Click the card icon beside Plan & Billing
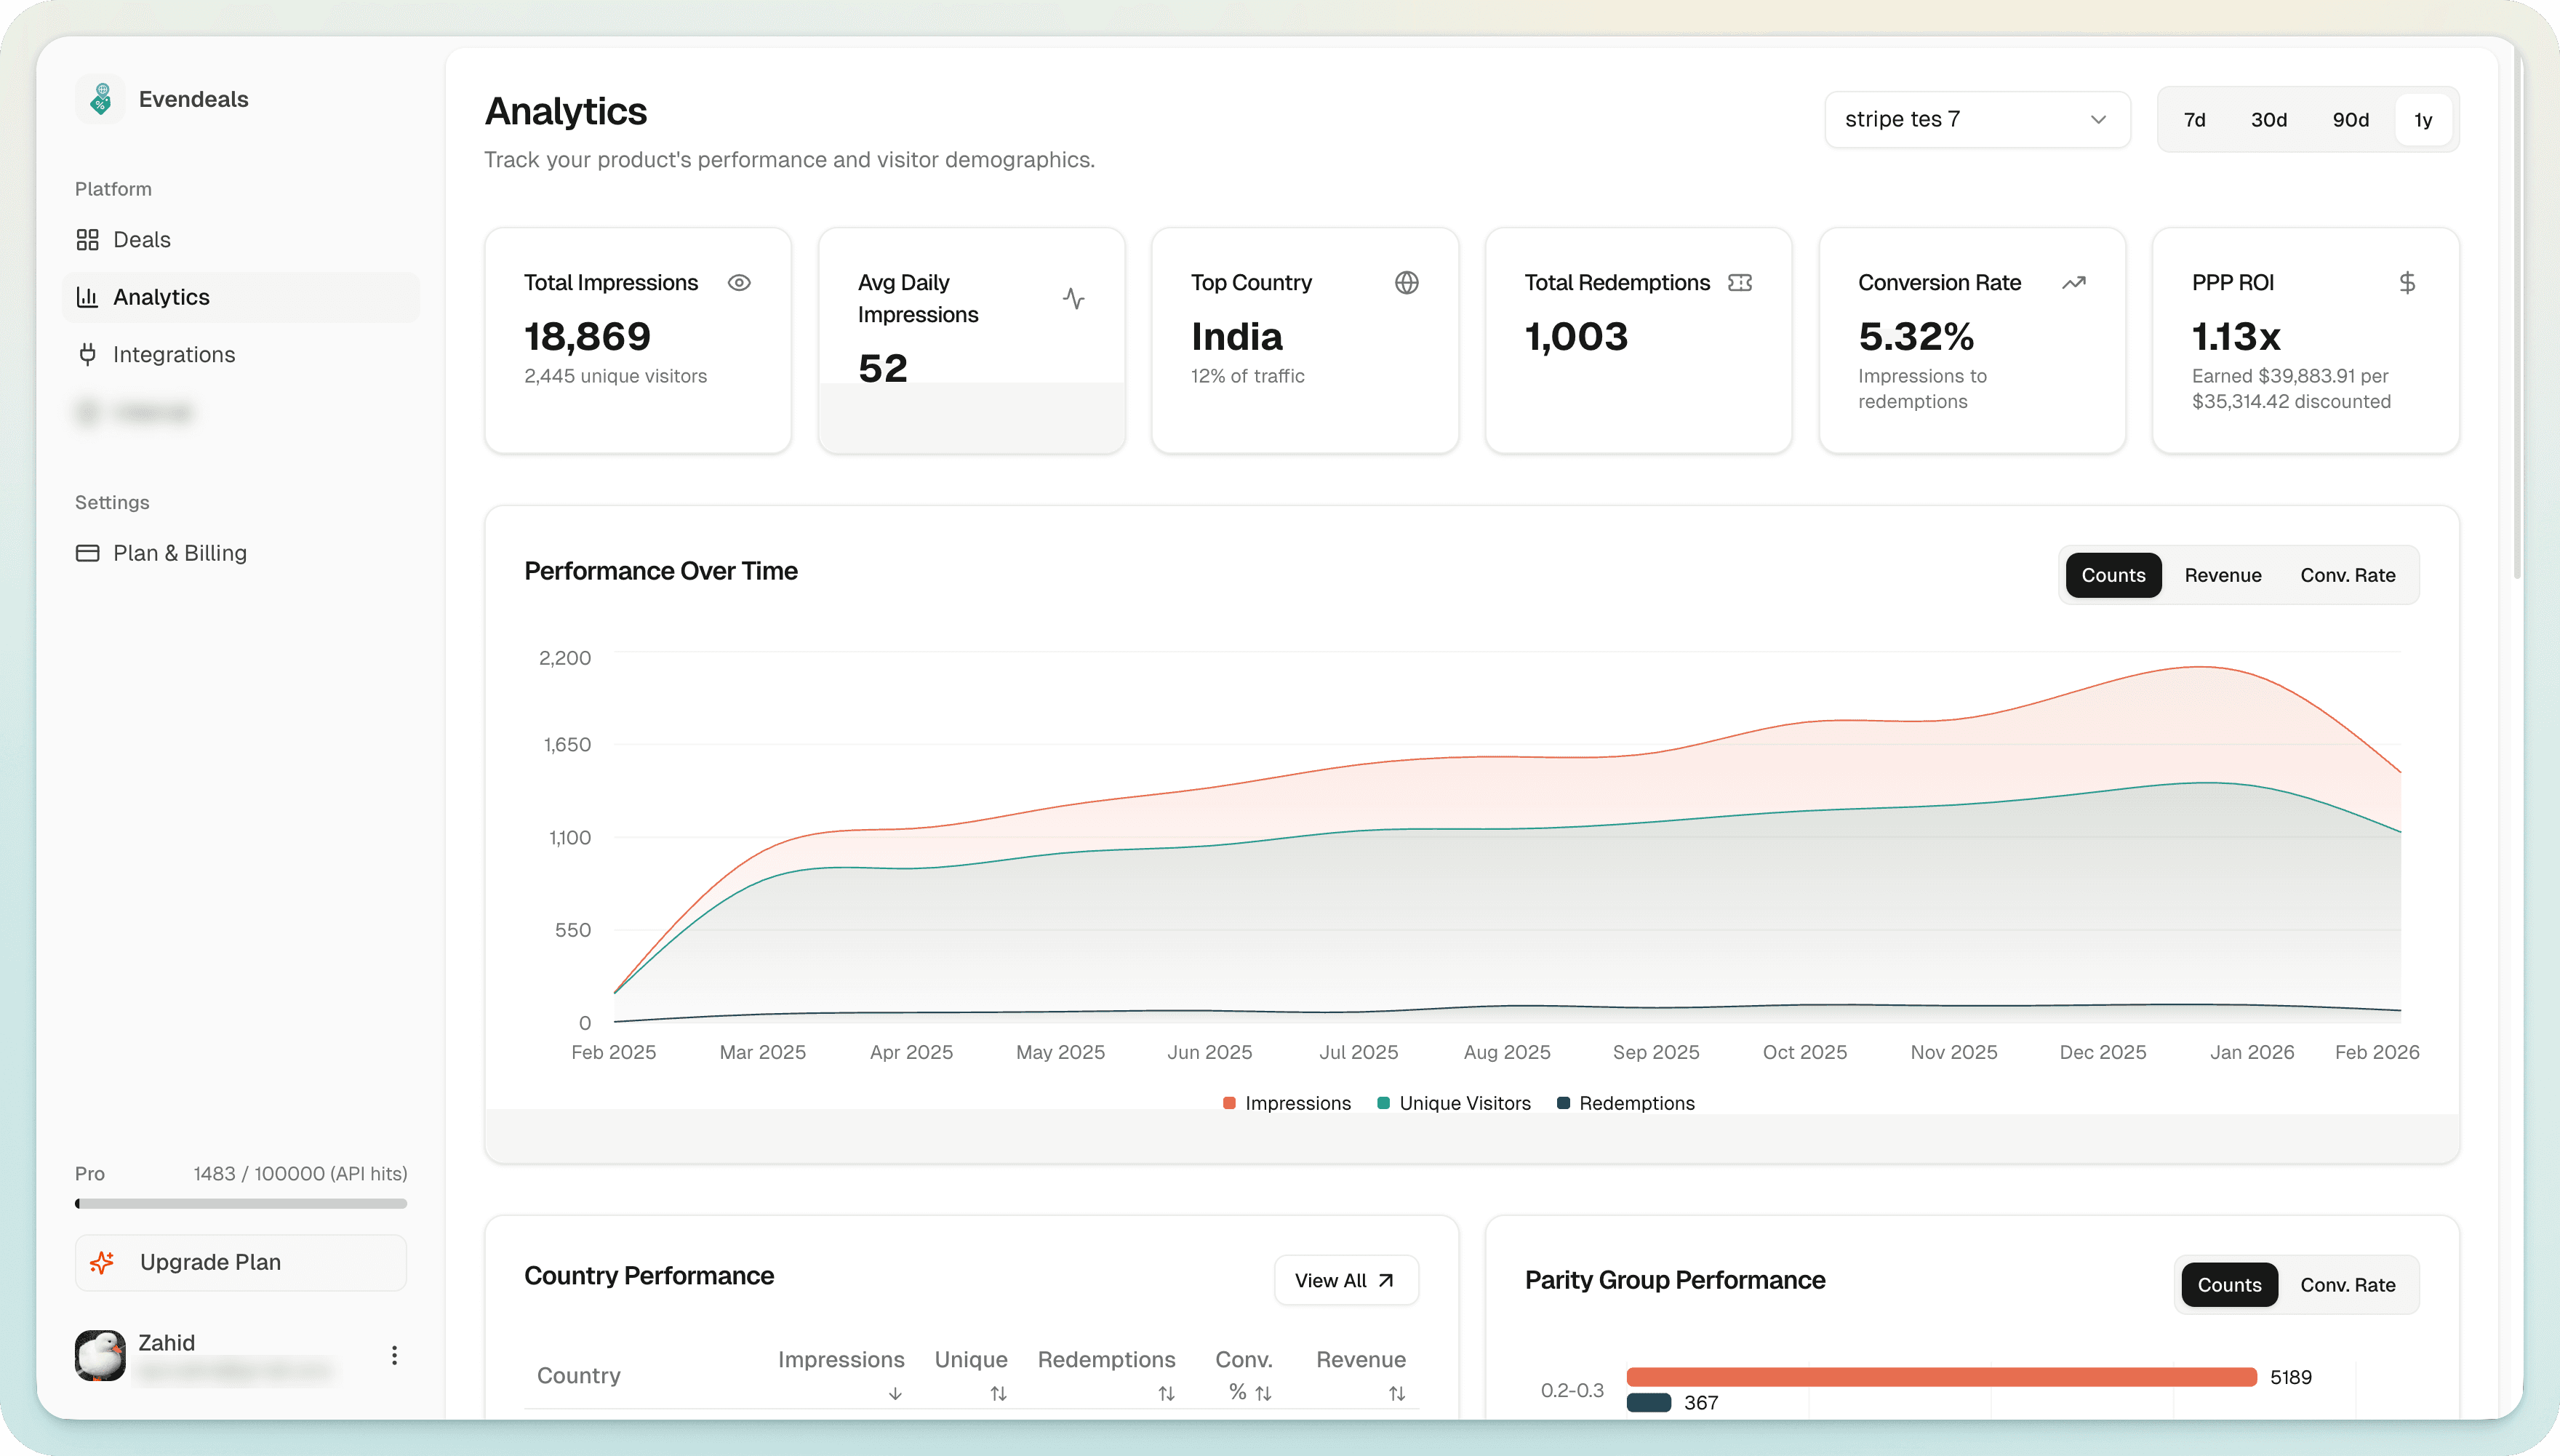Viewport: 2560px width, 1456px height. click(88, 552)
